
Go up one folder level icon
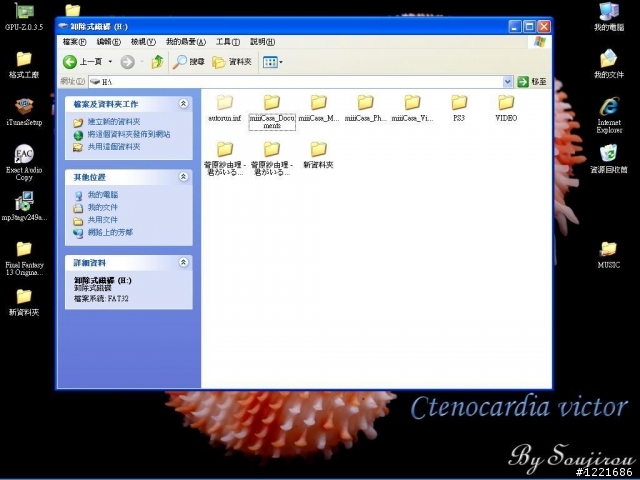pos(157,62)
